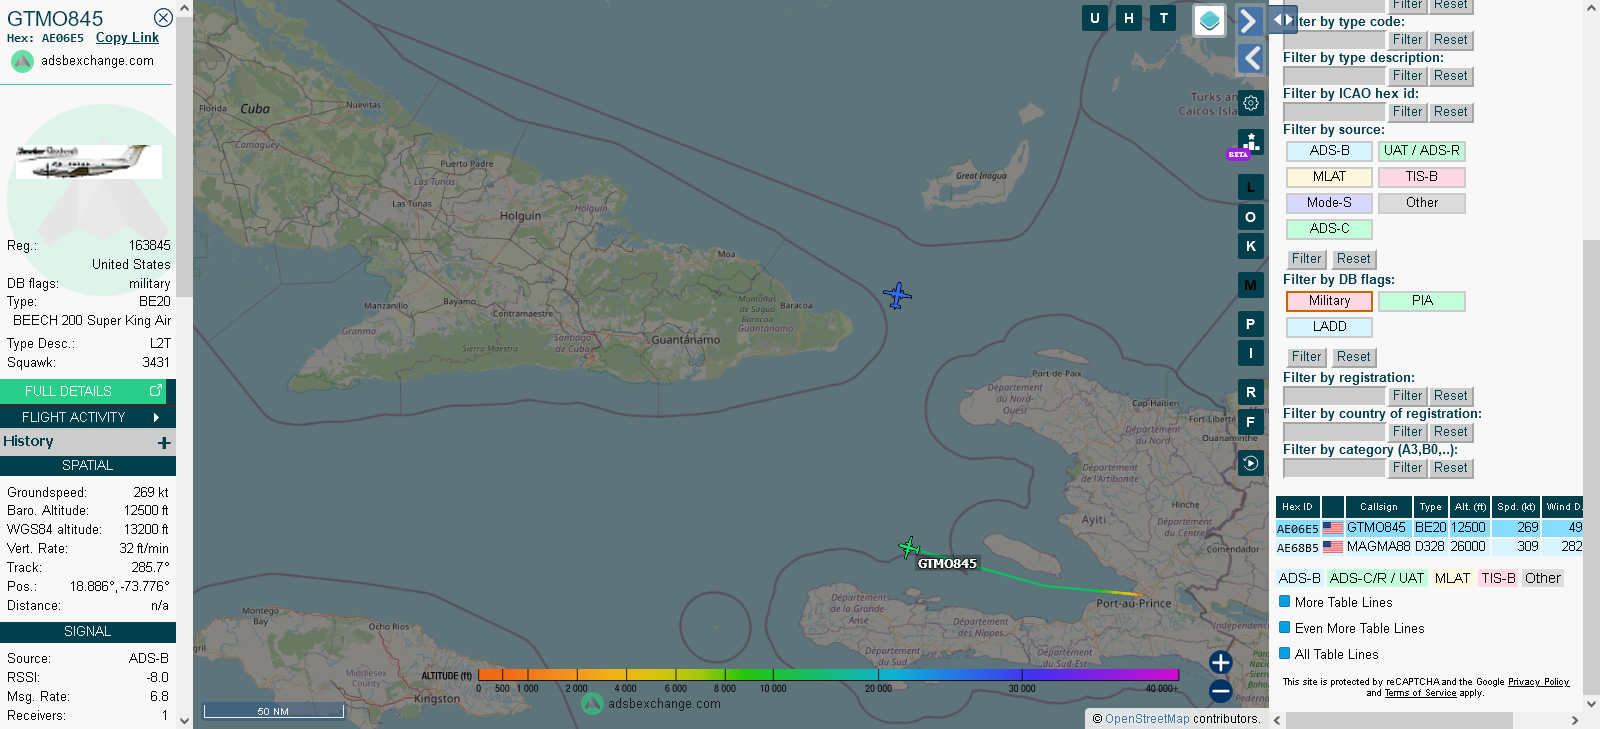Toggle the UAT / ADS-R source filter
The width and height of the screenshot is (1600, 729).
click(x=1421, y=151)
